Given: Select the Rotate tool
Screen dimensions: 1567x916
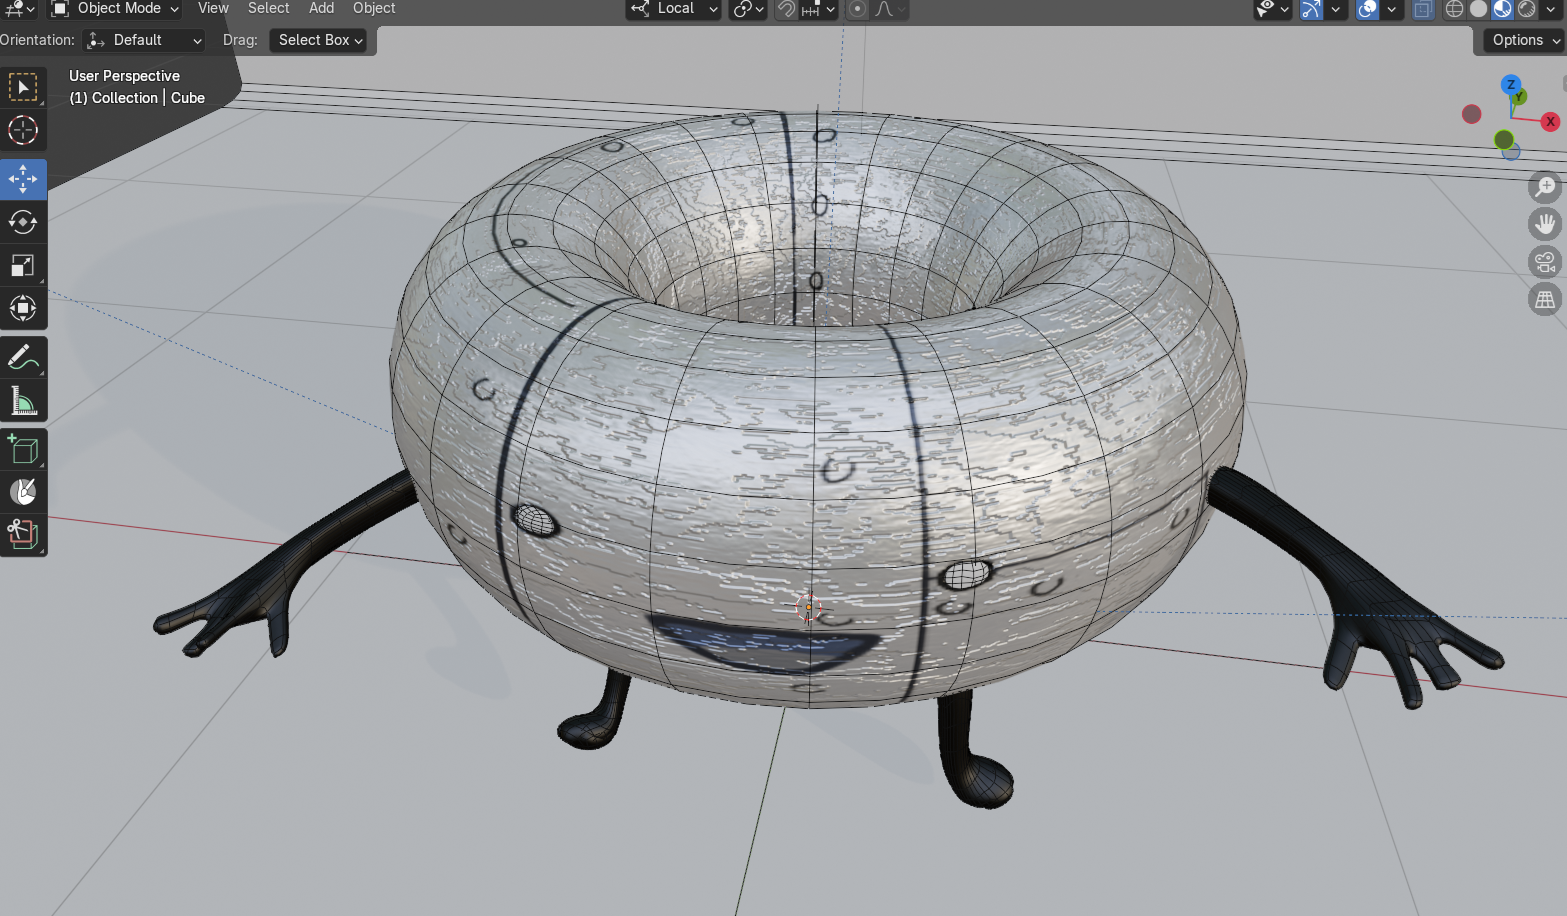Looking at the screenshot, I should (23, 222).
